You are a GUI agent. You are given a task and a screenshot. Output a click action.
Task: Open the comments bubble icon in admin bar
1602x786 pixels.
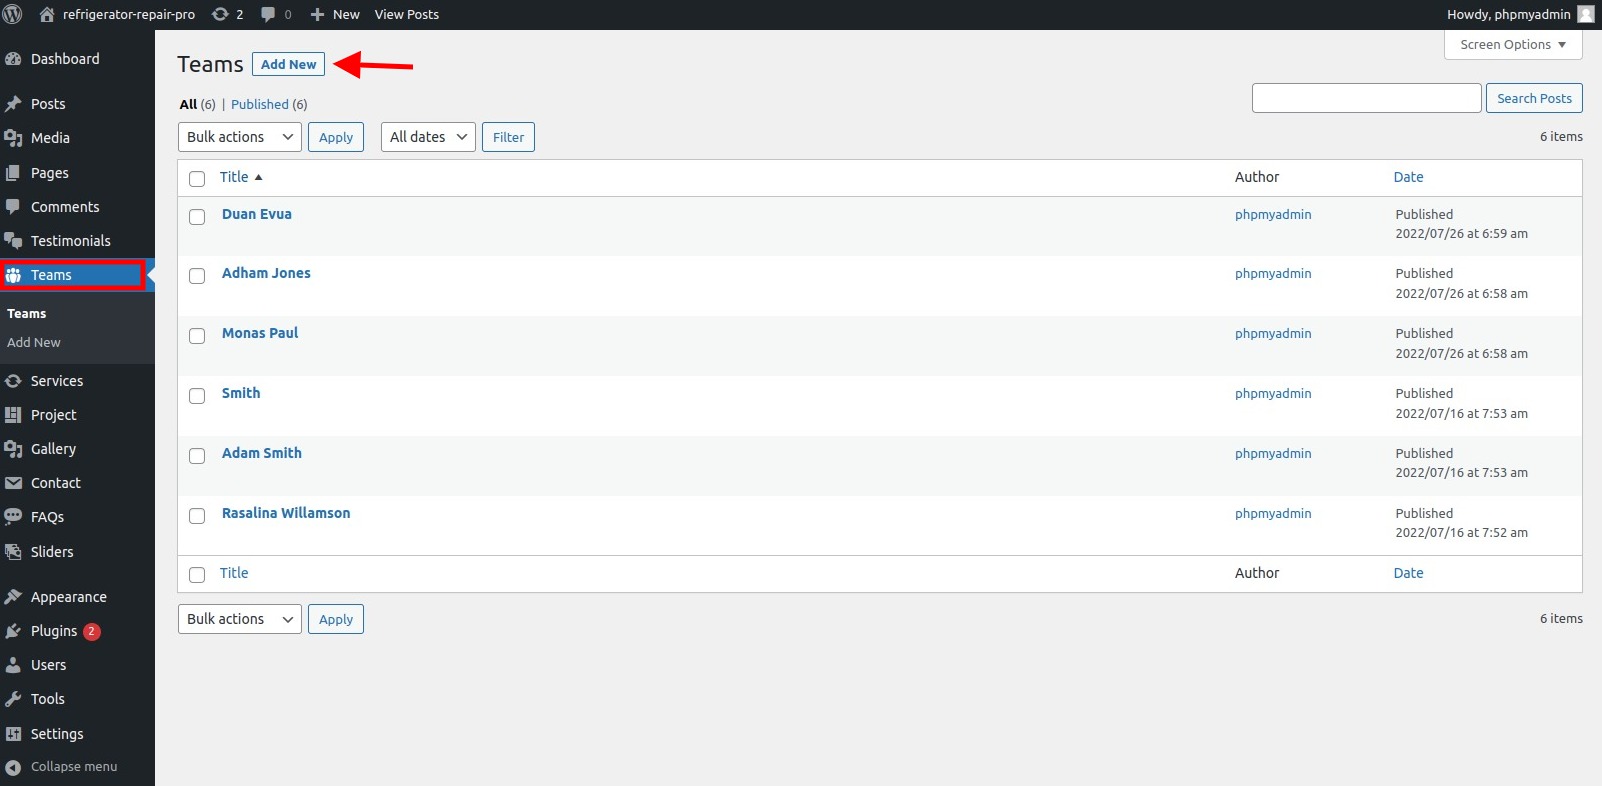(x=268, y=14)
